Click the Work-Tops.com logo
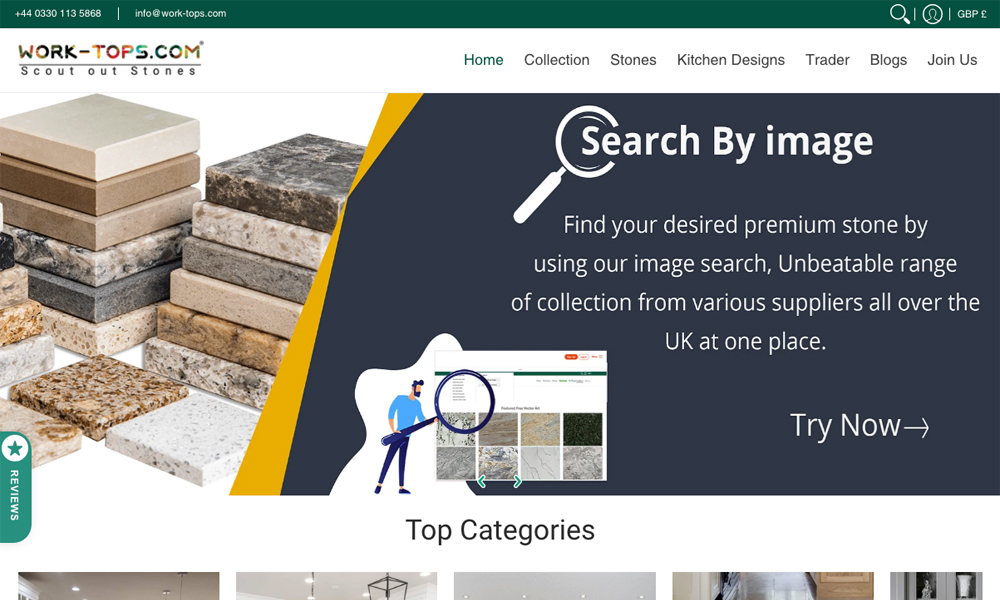This screenshot has width=1000, height=600. click(110, 59)
